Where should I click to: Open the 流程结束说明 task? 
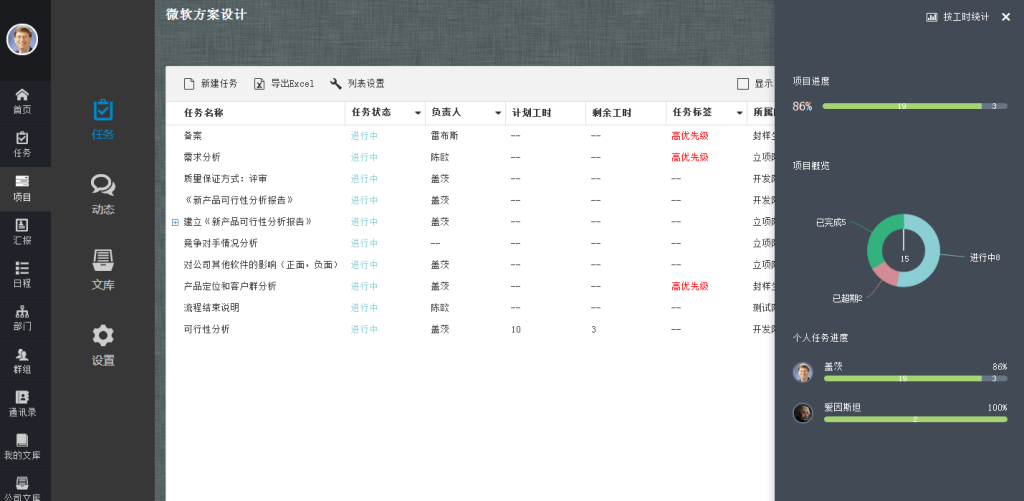pos(212,308)
